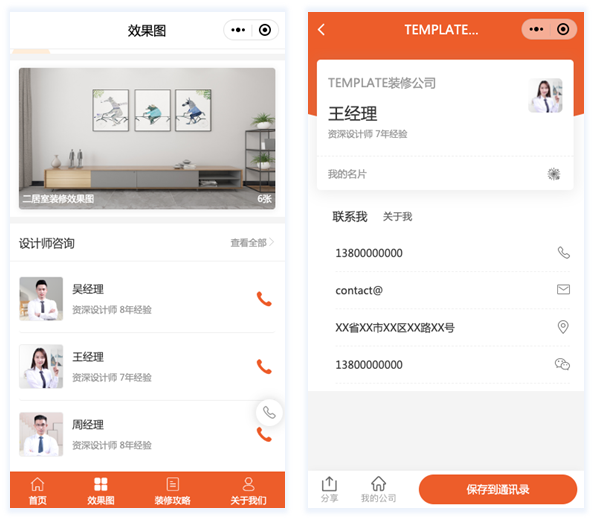Tap address XX省XX市XX区XX路XX号

pos(395,328)
